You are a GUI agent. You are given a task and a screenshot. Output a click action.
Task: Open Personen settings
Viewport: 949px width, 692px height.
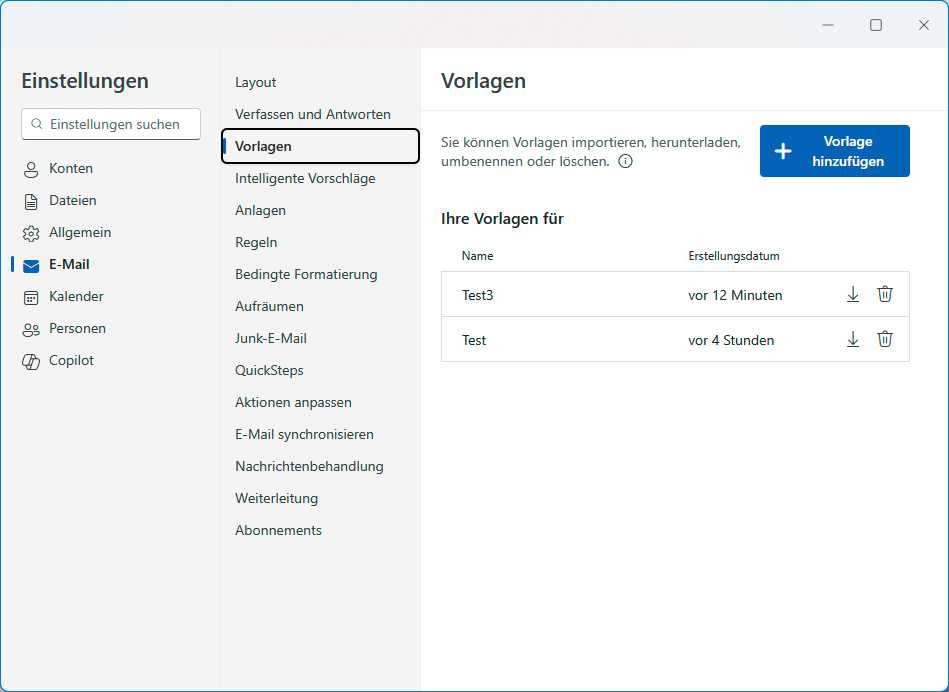coord(77,329)
